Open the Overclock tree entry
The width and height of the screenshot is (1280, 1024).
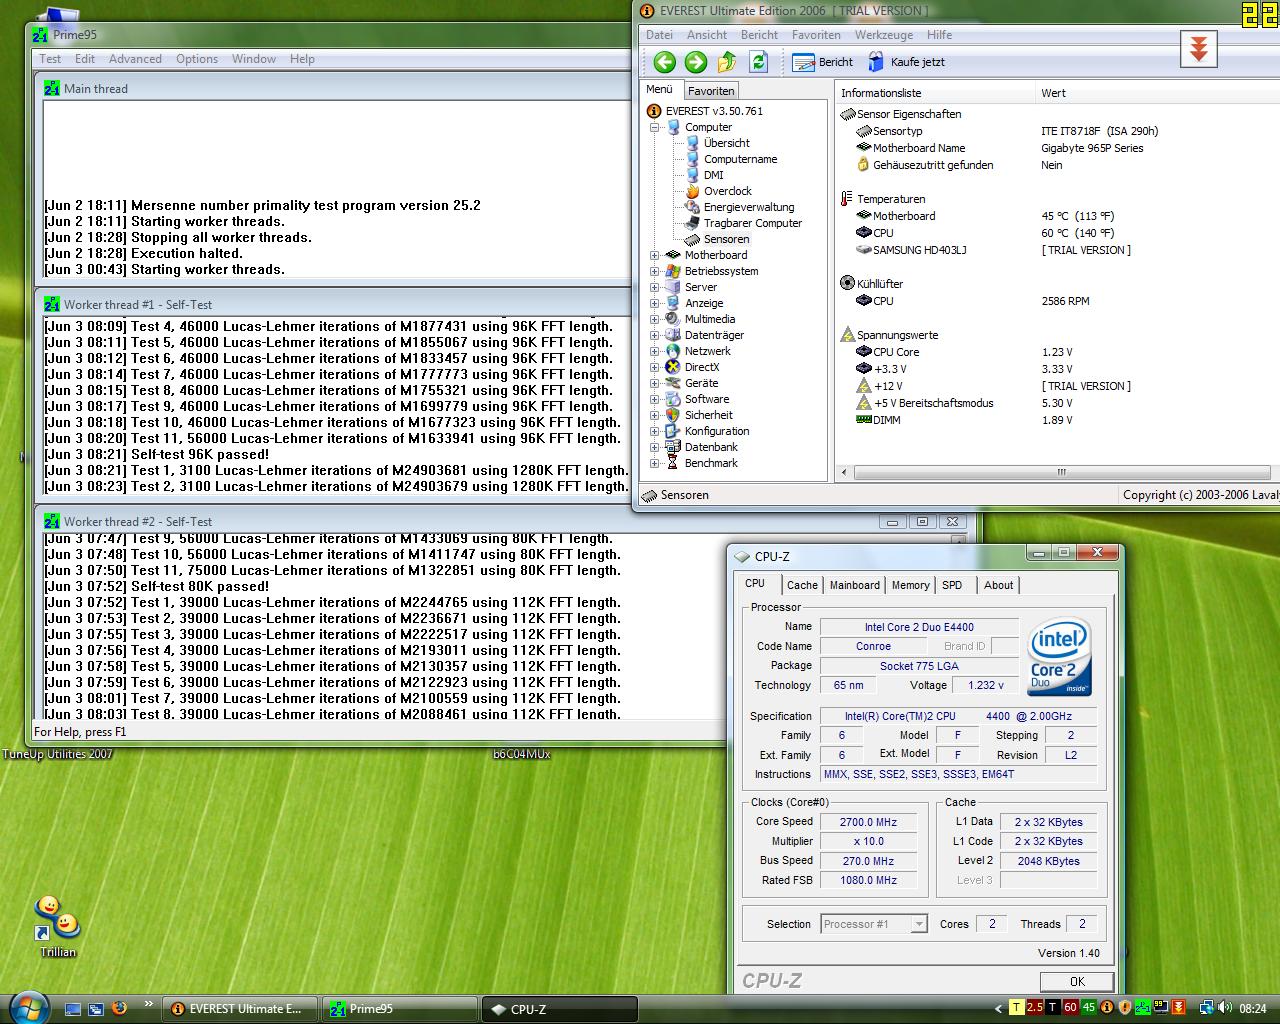click(727, 191)
